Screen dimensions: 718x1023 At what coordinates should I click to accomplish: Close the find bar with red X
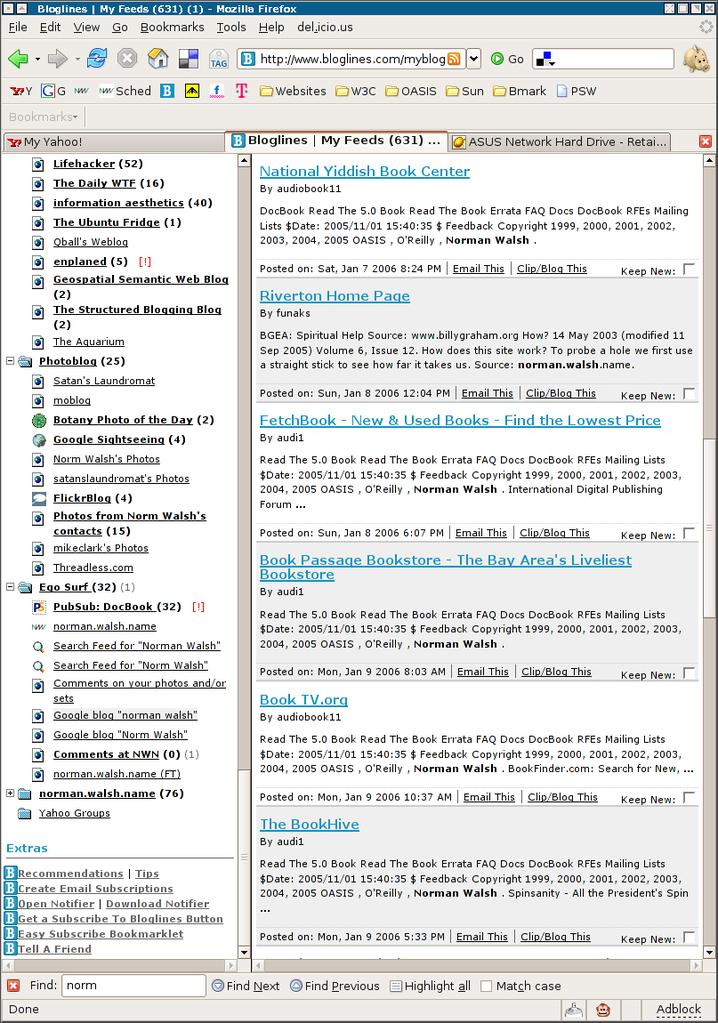pyautogui.click(x=13, y=985)
